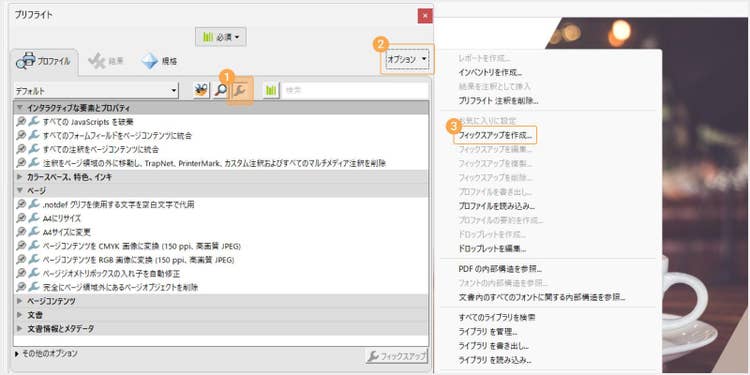Click the wrench icon beside A4にリサイズ
This screenshot has width=750, height=375.
[33, 218]
